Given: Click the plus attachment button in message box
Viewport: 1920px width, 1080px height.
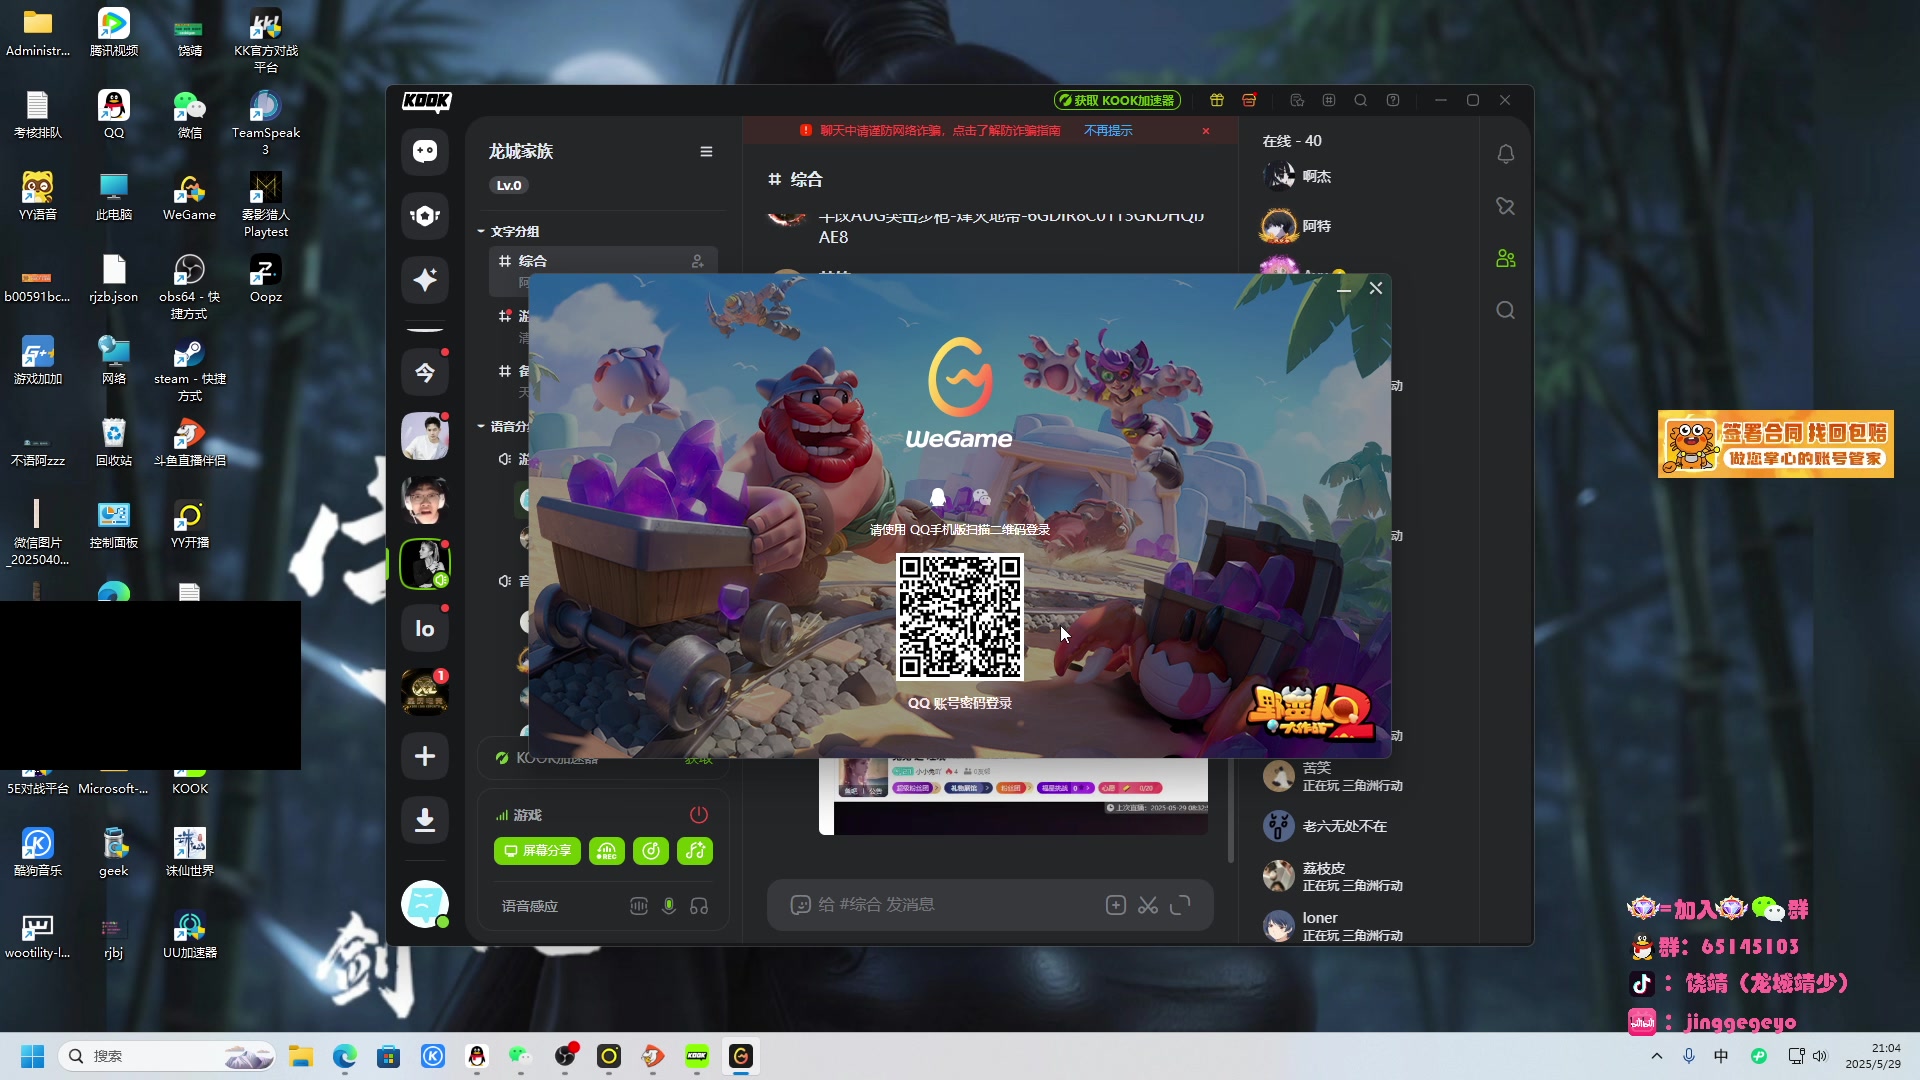Looking at the screenshot, I should click(1116, 905).
